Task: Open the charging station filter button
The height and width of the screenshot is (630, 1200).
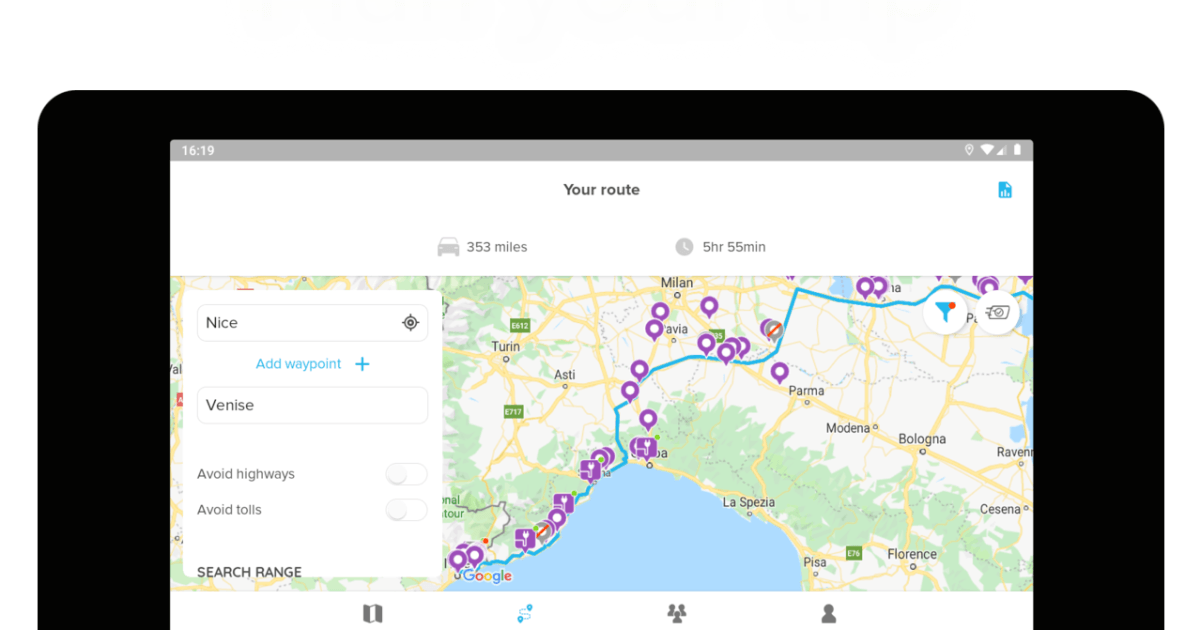Action: (944, 313)
